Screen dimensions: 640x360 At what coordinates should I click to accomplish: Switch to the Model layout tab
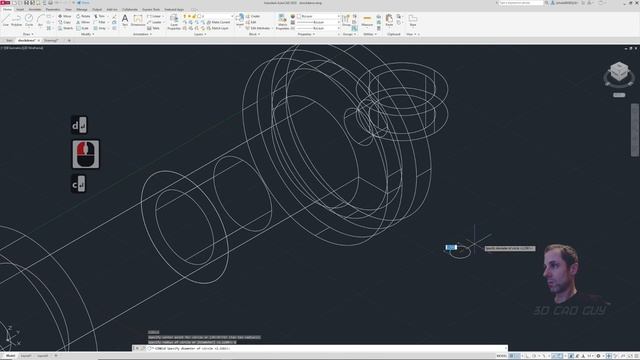[x=10, y=356]
